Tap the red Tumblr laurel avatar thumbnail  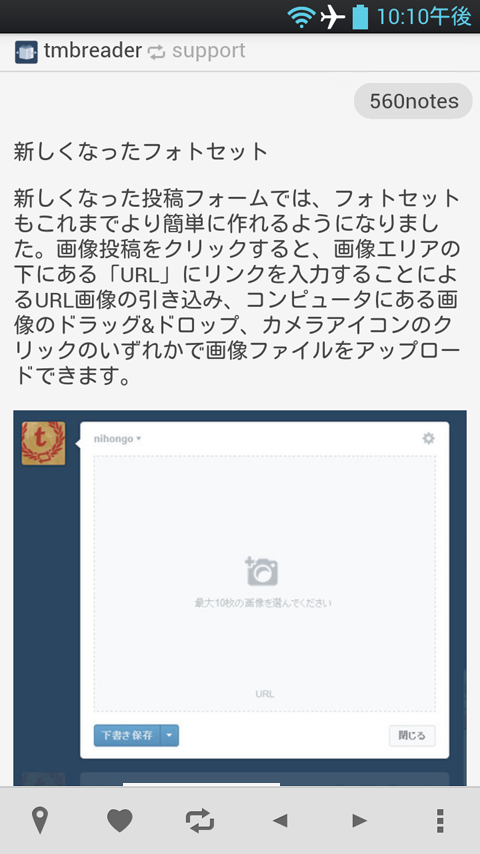pyautogui.click(x=43, y=443)
